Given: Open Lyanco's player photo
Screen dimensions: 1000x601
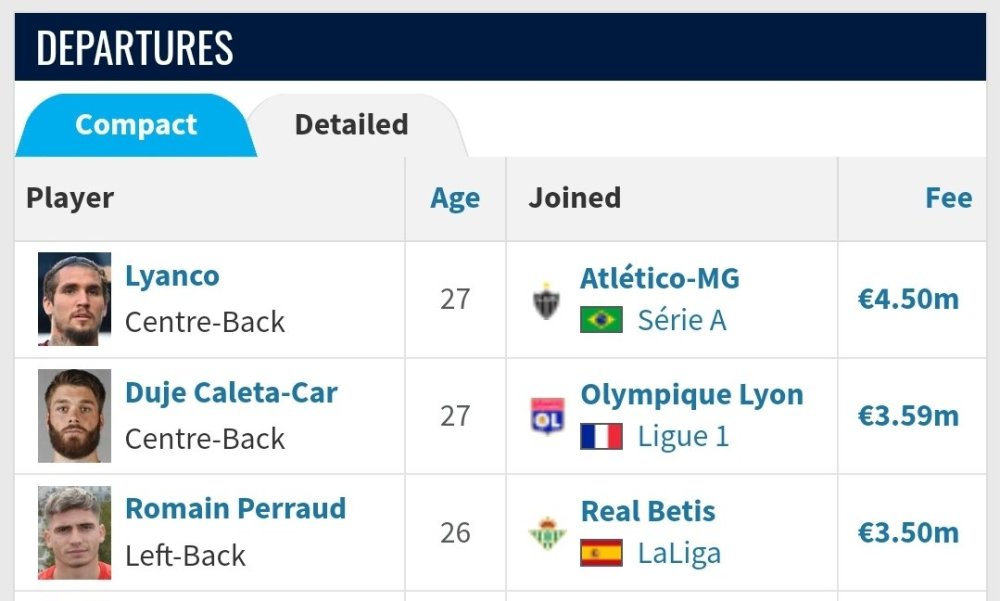Looking at the screenshot, I should pos(75,299).
